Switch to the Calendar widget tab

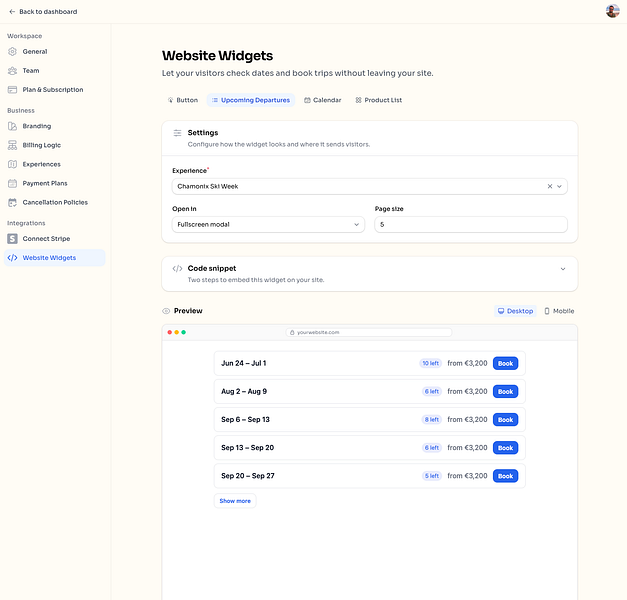pyautogui.click(x=322, y=100)
